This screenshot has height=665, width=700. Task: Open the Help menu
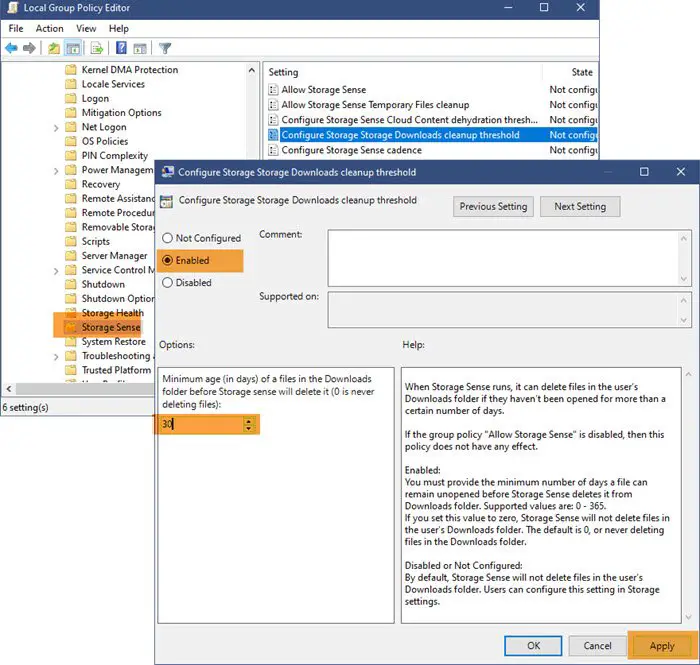119,29
